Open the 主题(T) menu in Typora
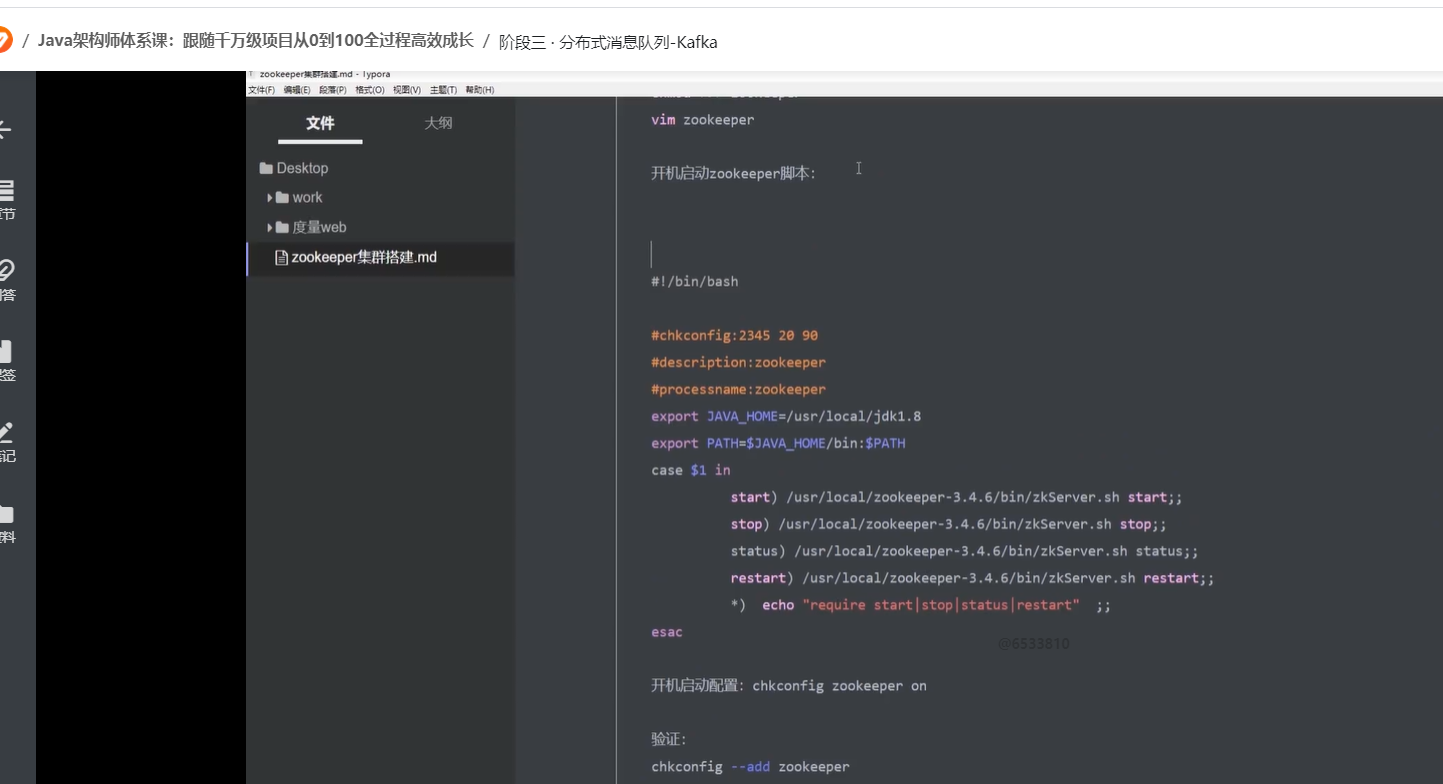 [x=443, y=90]
